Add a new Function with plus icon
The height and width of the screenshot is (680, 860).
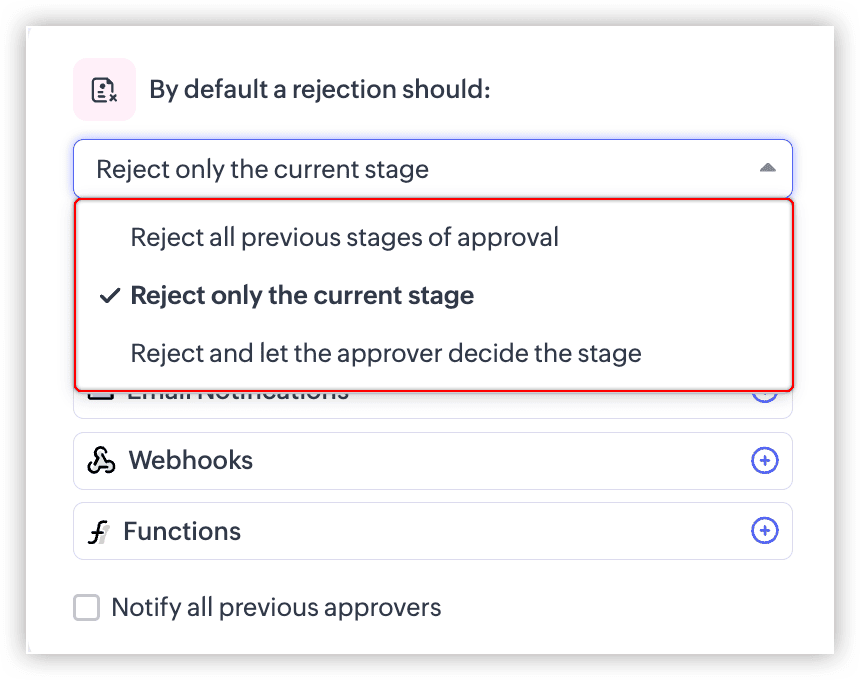[x=764, y=531]
